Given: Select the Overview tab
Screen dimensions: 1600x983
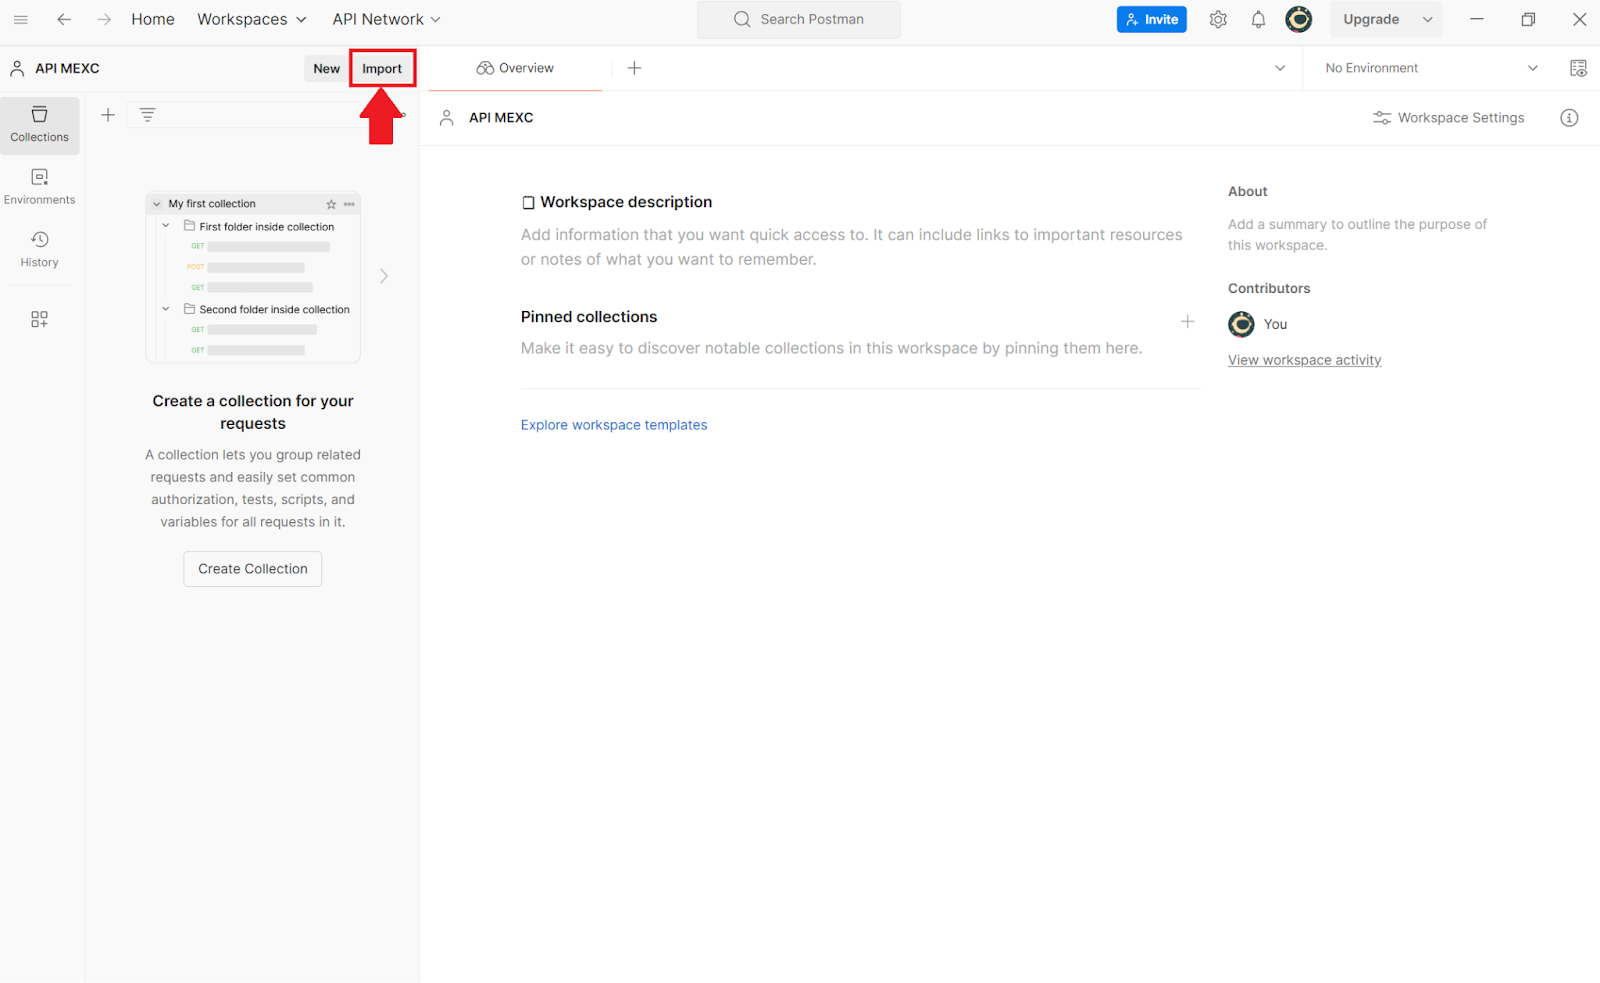Looking at the screenshot, I should tap(516, 68).
